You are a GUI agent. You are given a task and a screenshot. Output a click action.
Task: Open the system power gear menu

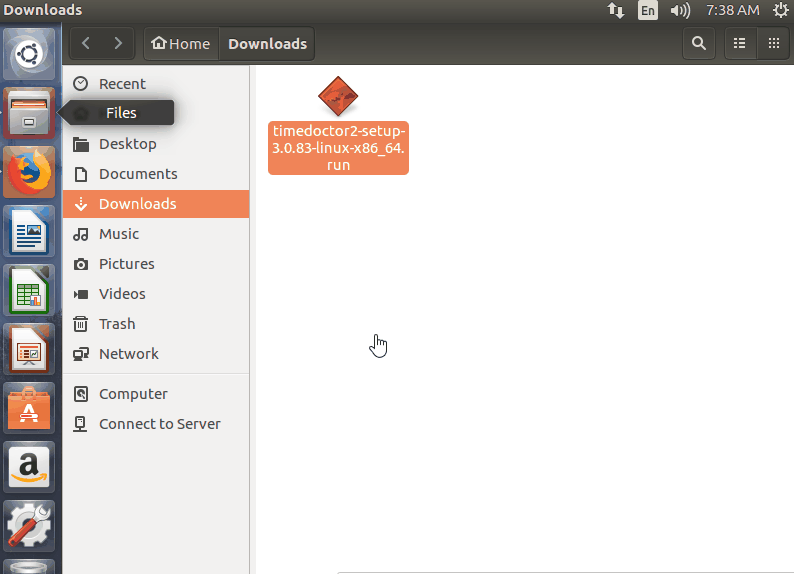781,10
